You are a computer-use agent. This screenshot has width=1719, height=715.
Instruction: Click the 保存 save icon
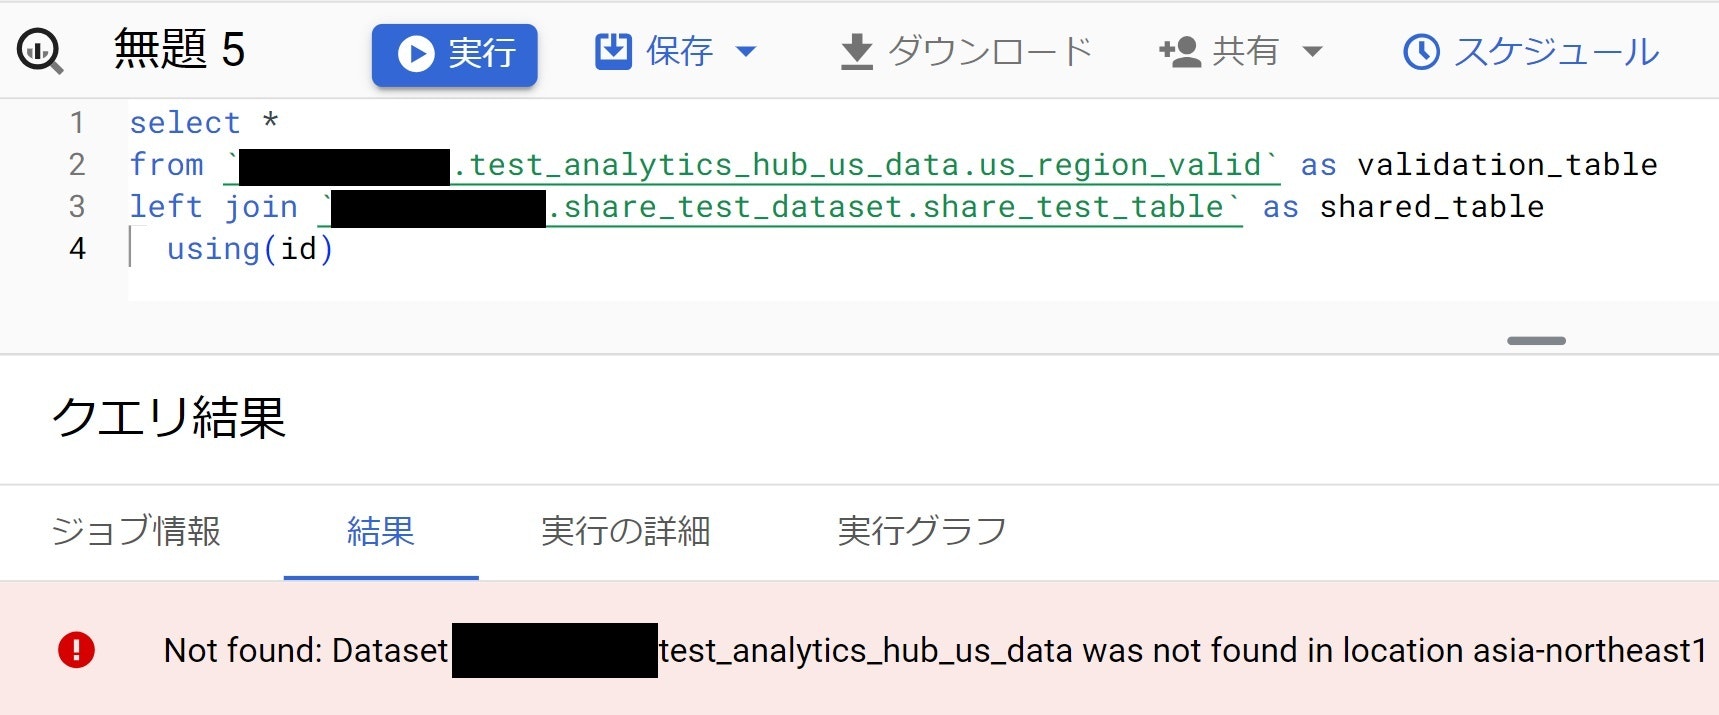pos(612,49)
